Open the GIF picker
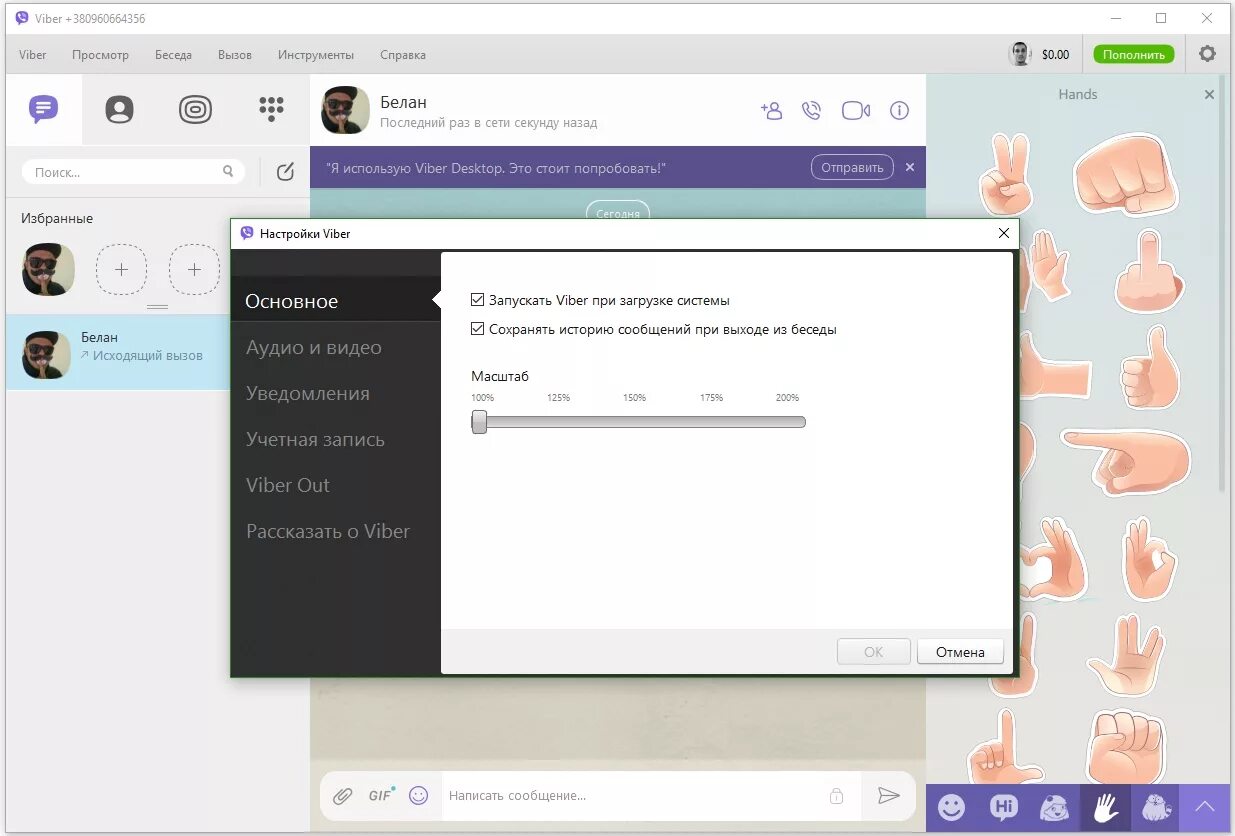The width and height of the screenshot is (1235, 836). (381, 795)
